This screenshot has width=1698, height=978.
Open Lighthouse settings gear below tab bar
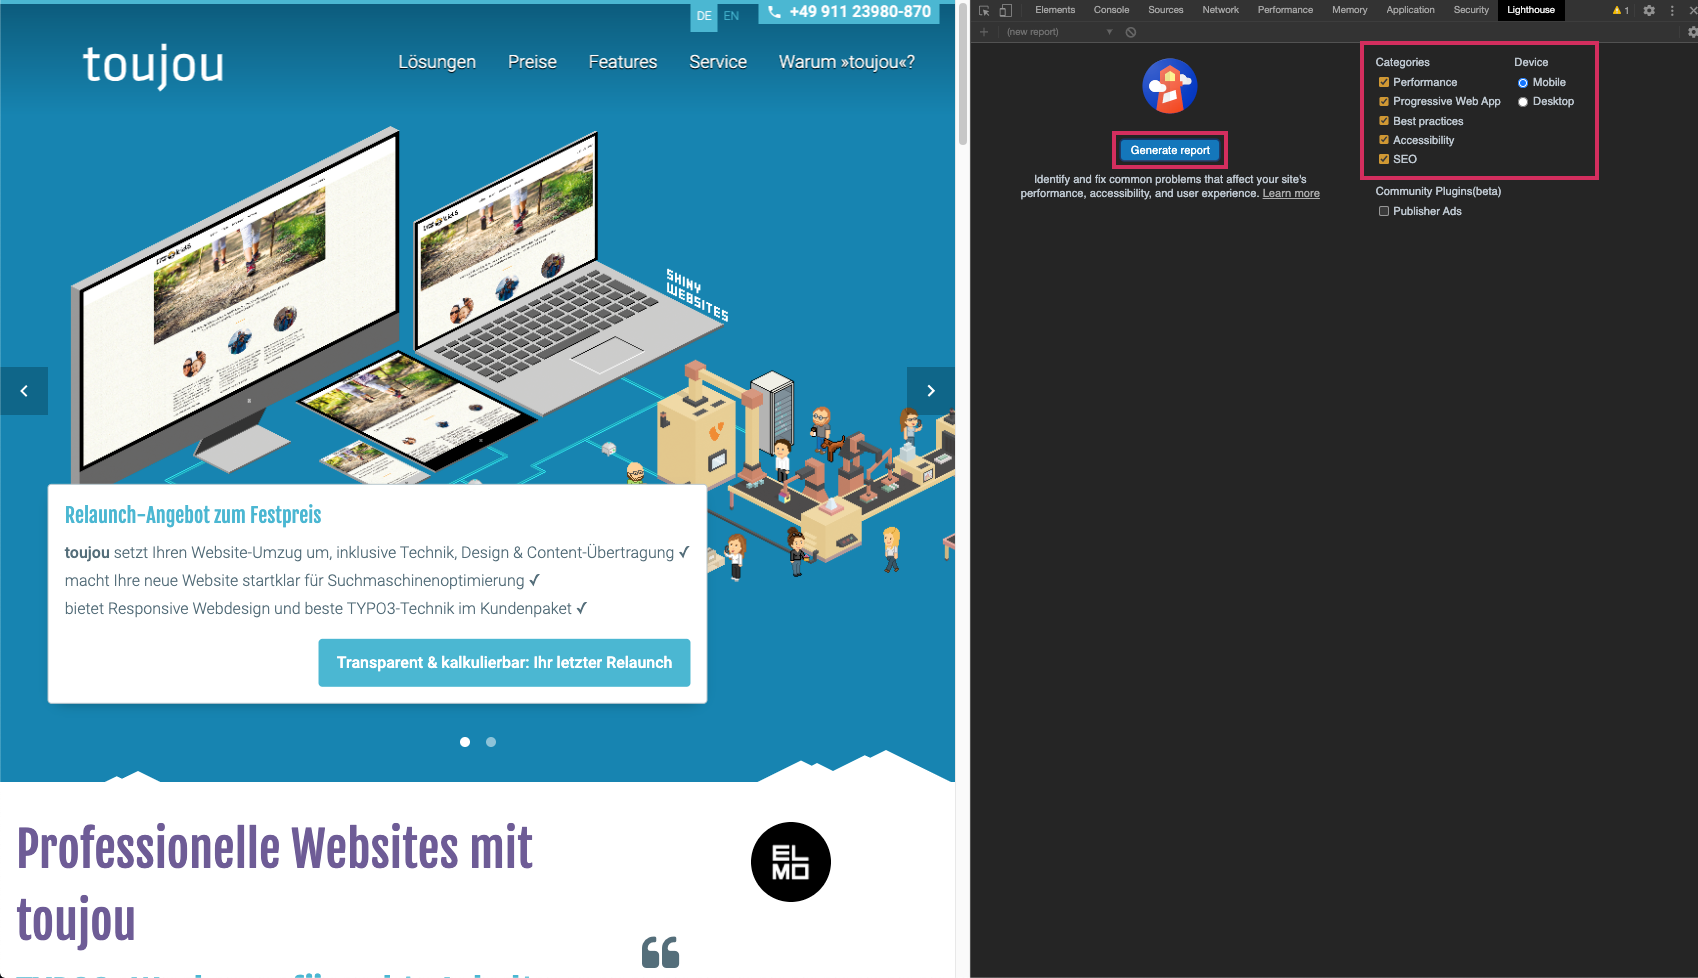pyautogui.click(x=1692, y=32)
